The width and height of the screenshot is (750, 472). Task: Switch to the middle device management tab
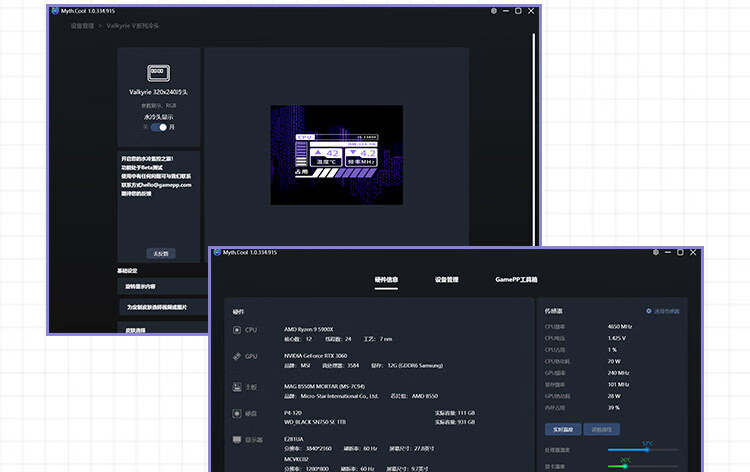tap(447, 280)
